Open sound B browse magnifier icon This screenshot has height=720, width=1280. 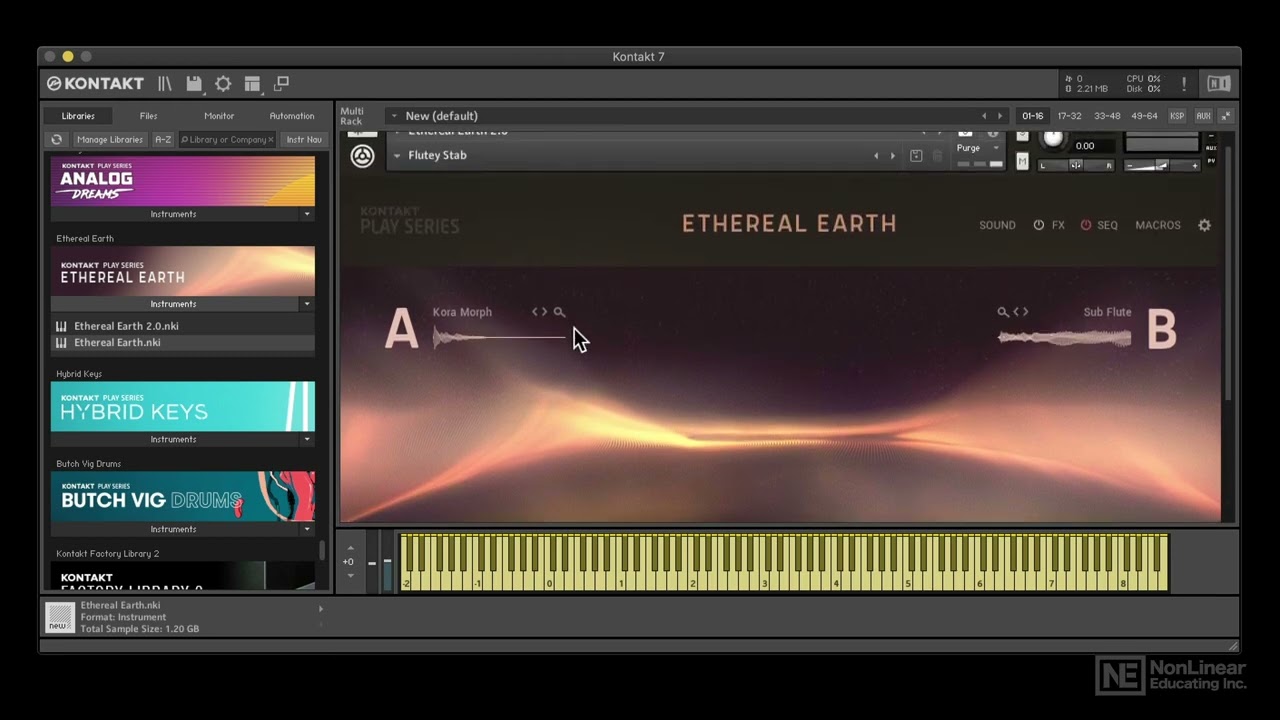point(1003,312)
